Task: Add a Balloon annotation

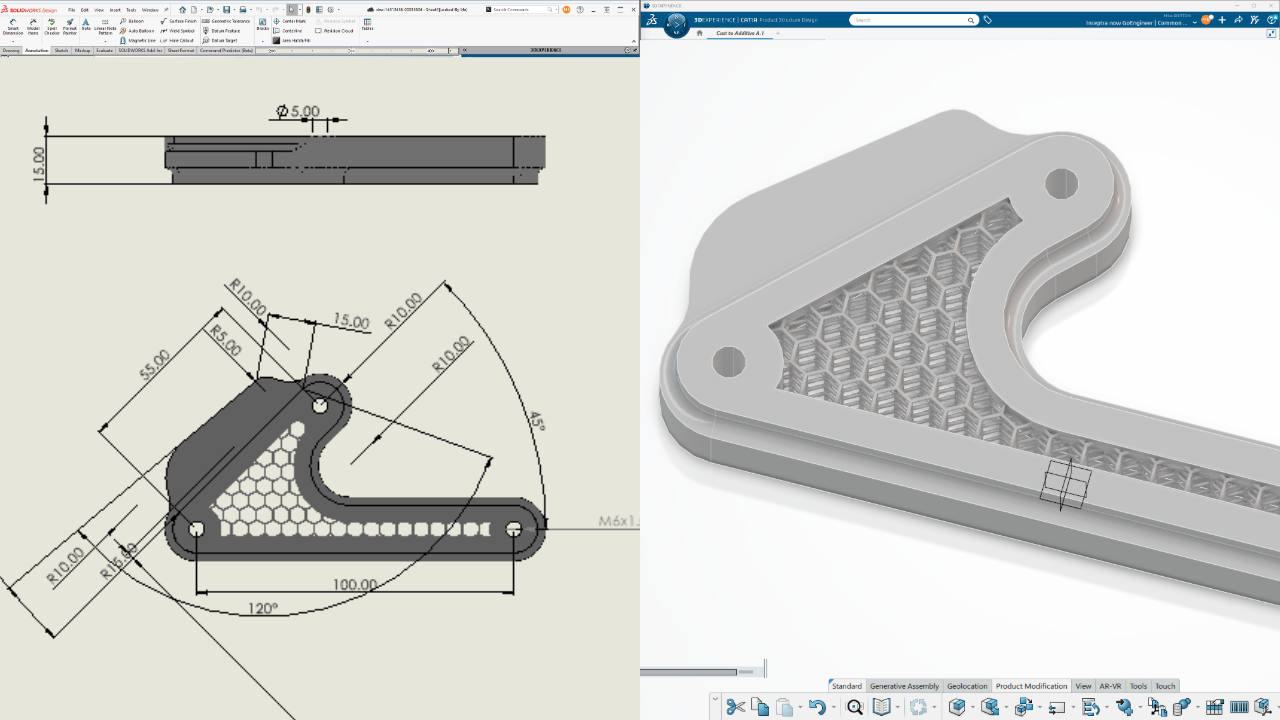Action: (132, 21)
